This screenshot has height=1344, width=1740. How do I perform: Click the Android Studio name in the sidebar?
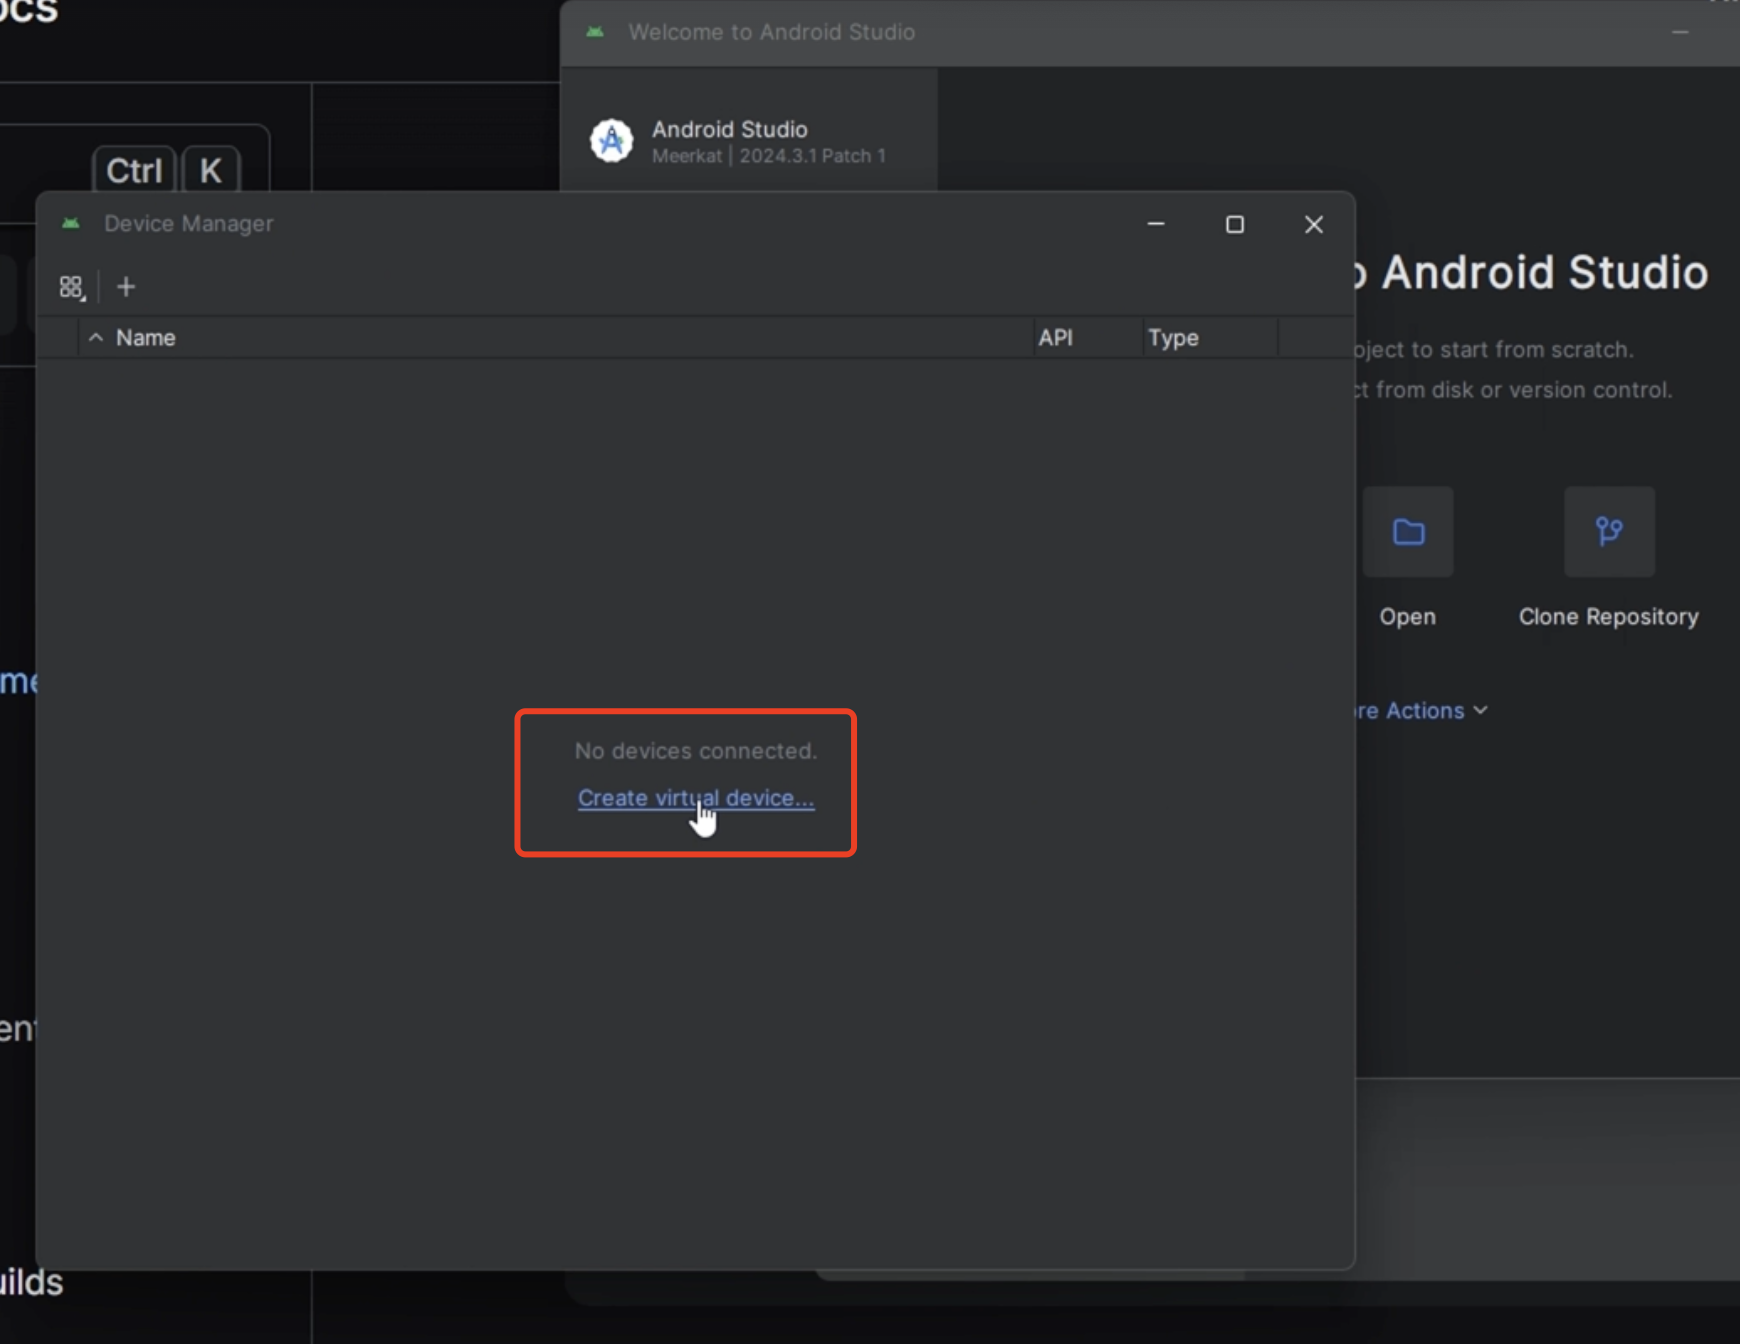[x=730, y=129]
